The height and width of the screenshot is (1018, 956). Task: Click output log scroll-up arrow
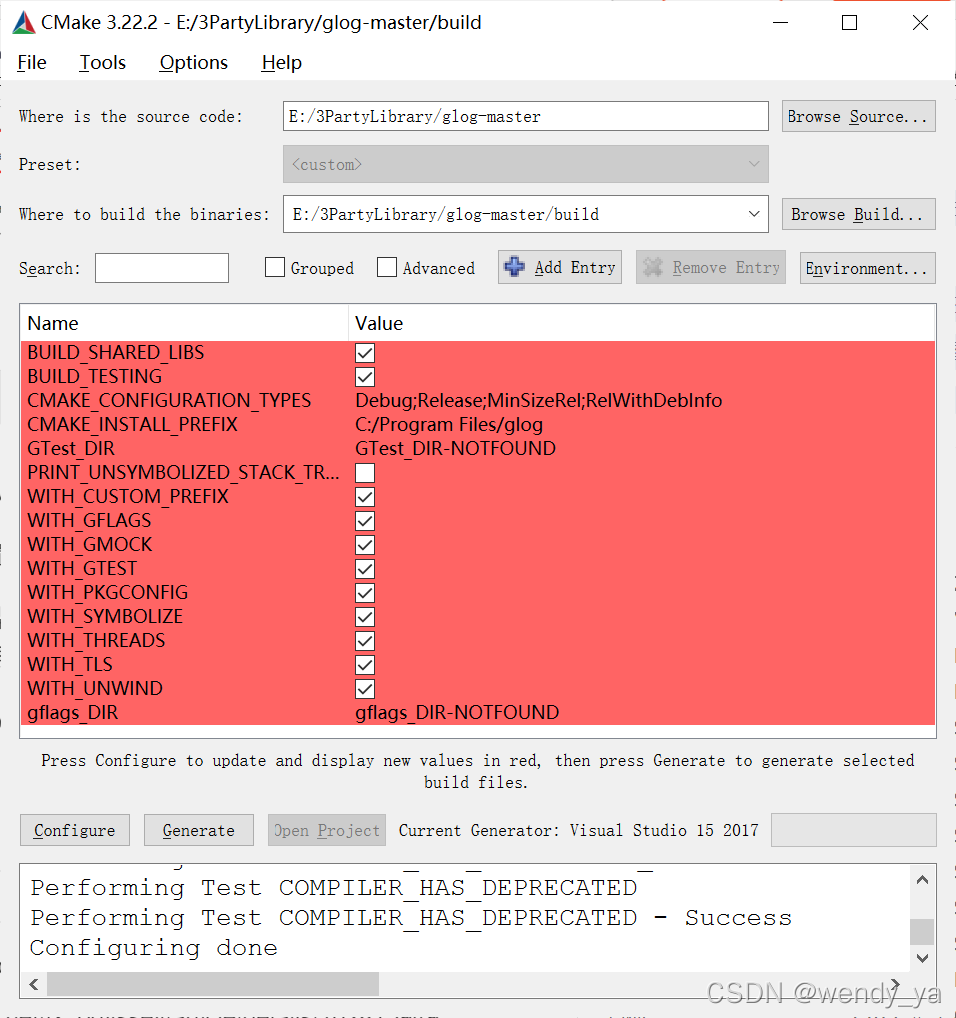pos(922,880)
